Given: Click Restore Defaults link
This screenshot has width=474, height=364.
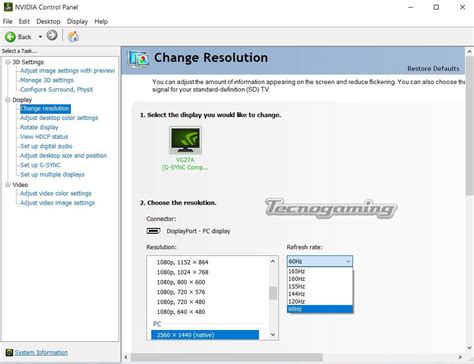Looking at the screenshot, I should pyautogui.click(x=433, y=68).
